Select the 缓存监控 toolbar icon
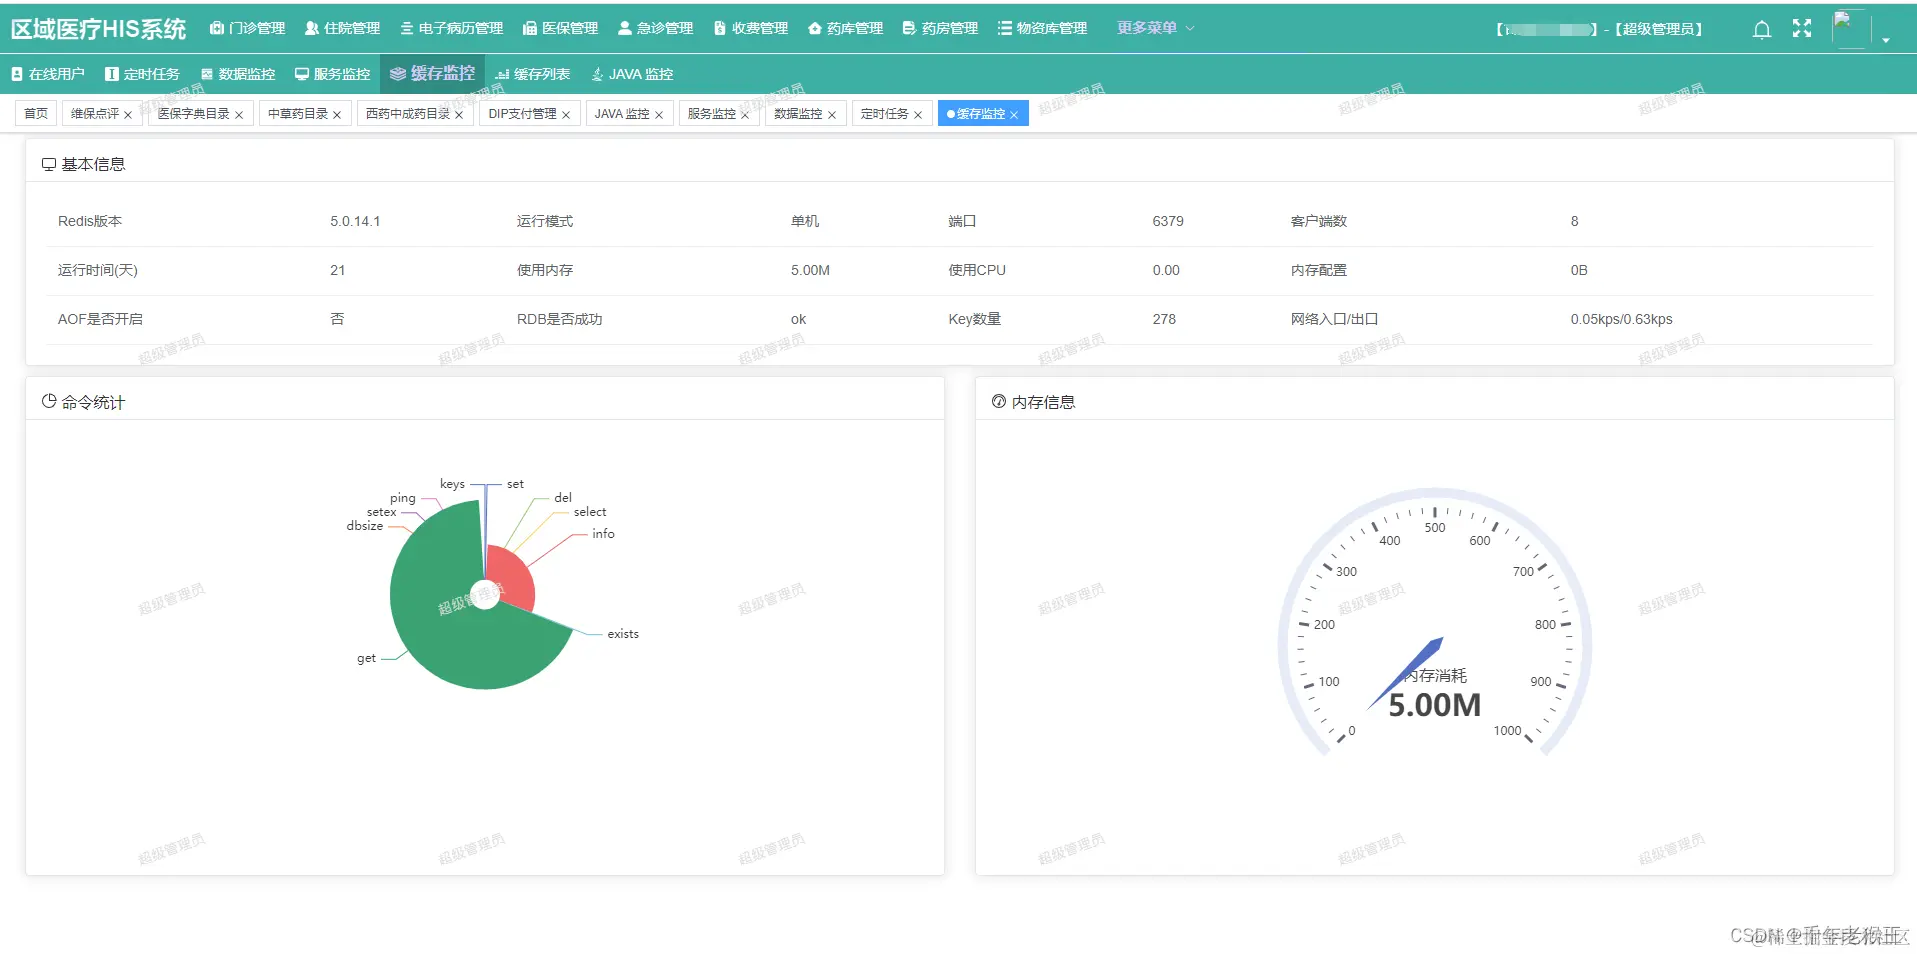The height and width of the screenshot is (954, 1917). pyautogui.click(x=397, y=73)
